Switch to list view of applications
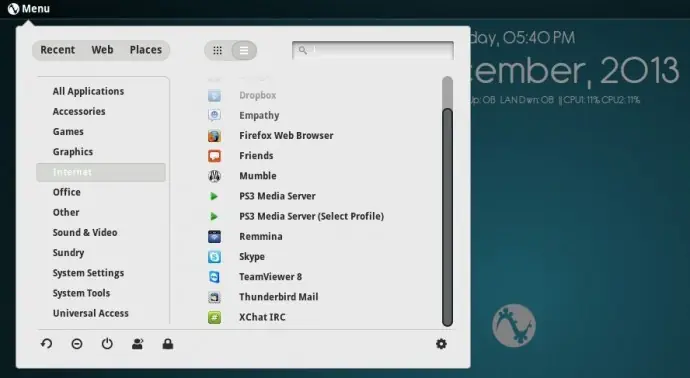 [x=243, y=50]
